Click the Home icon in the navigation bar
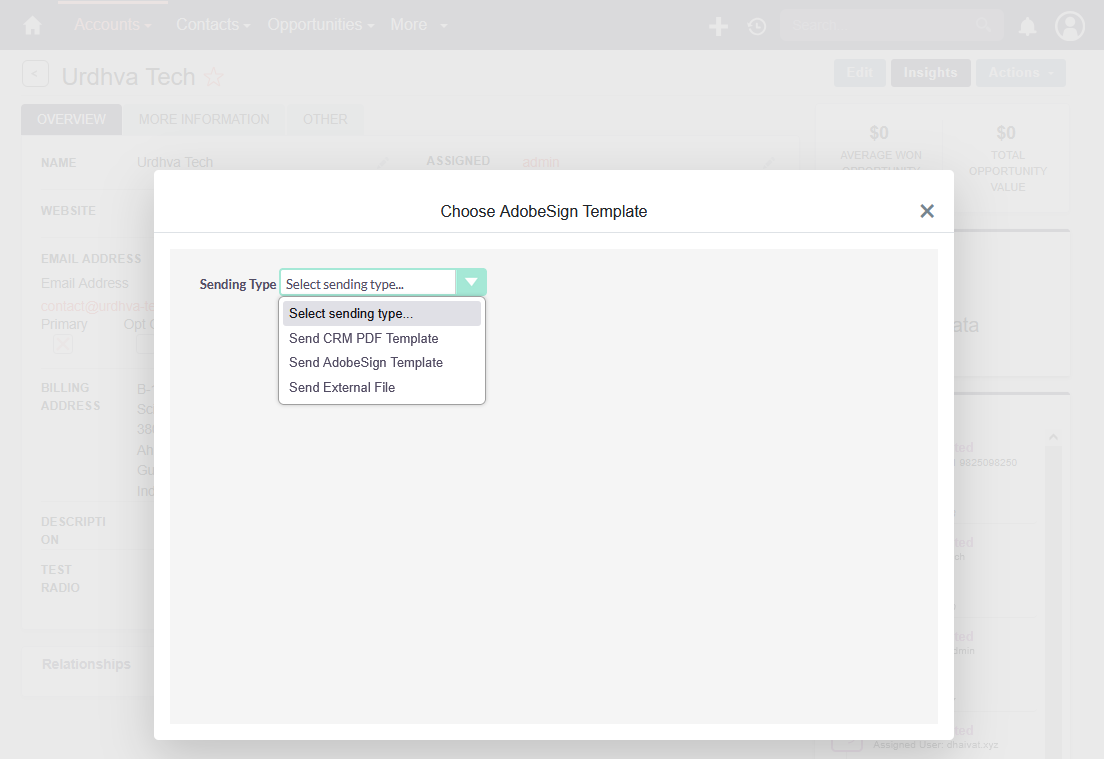The height and width of the screenshot is (759, 1104). (x=34, y=25)
